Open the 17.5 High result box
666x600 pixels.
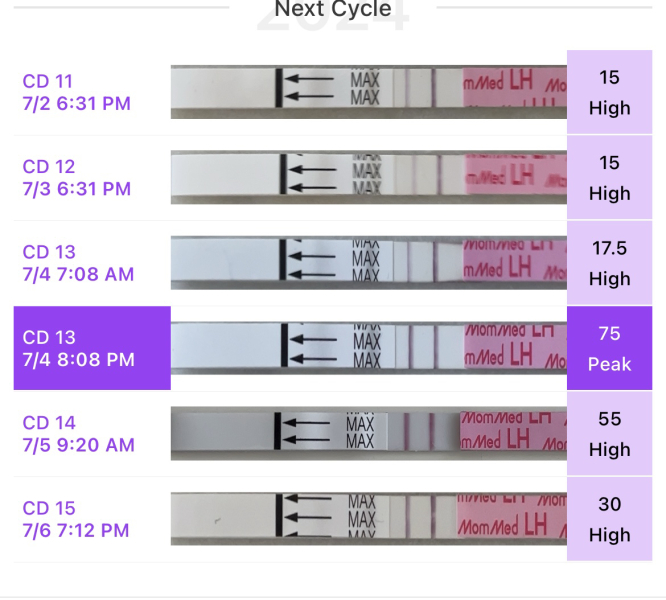tap(609, 263)
